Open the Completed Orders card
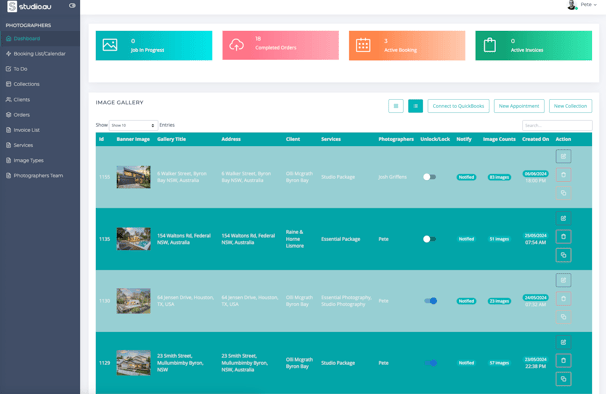Image resolution: width=606 pixels, height=394 pixels. coord(281,46)
